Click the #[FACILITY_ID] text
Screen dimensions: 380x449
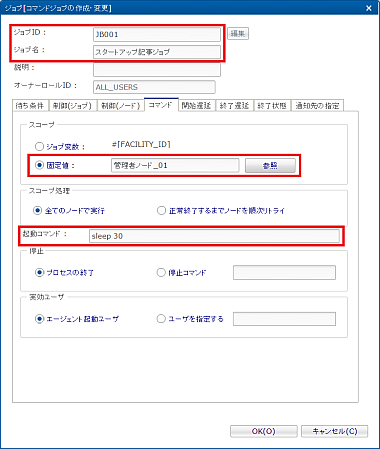141,144
